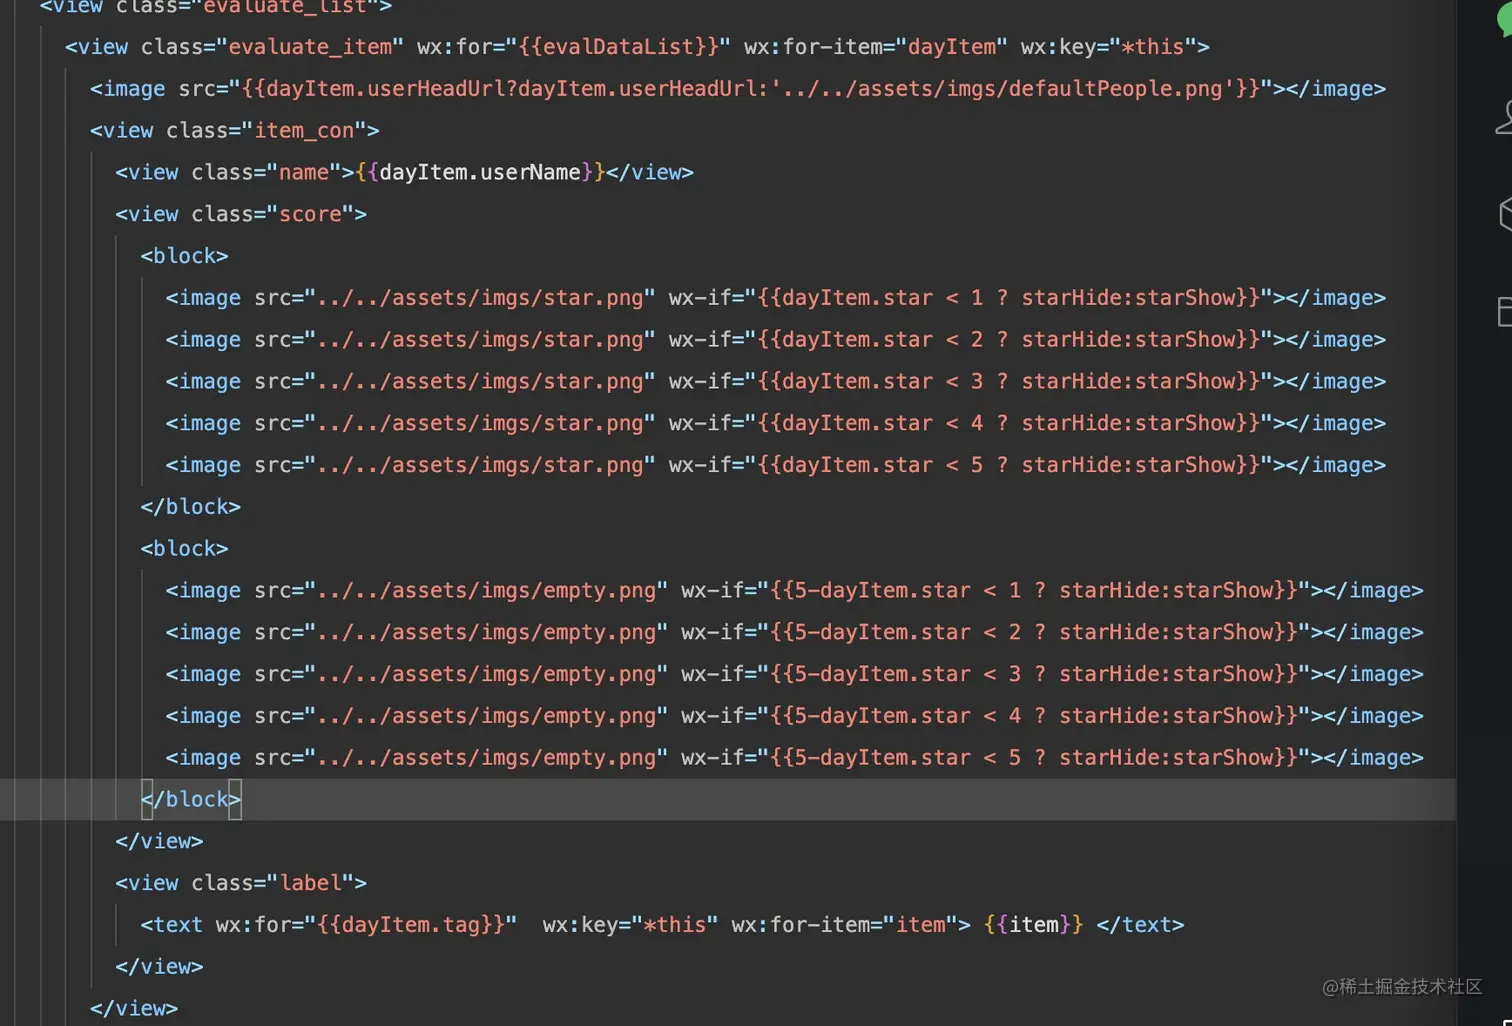This screenshot has height=1026, width=1512.
Task: Click the last /view closing tag at the bottom
Action: 134,1009
